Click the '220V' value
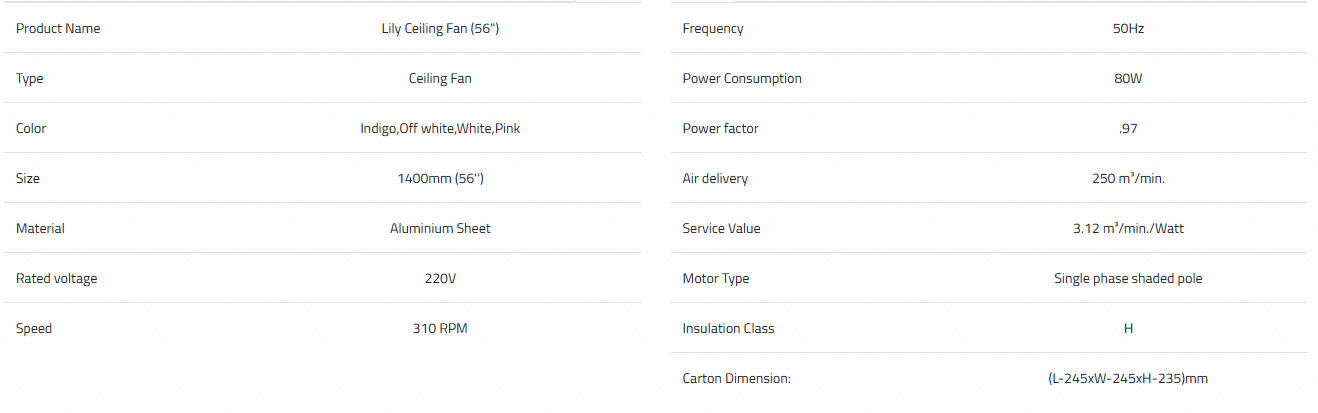Image resolution: width=1318 pixels, height=413 pixels. coord(440,279)
